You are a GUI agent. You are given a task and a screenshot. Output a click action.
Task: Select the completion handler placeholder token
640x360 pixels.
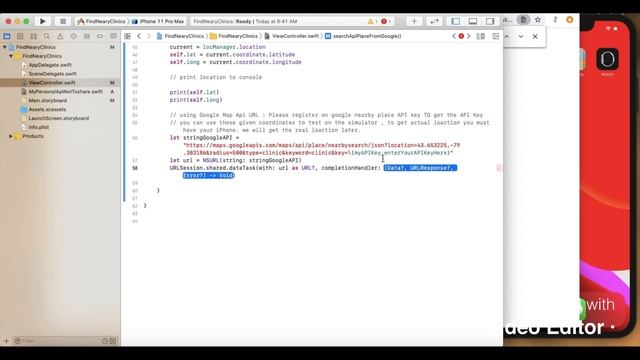(x=420, y=168)
